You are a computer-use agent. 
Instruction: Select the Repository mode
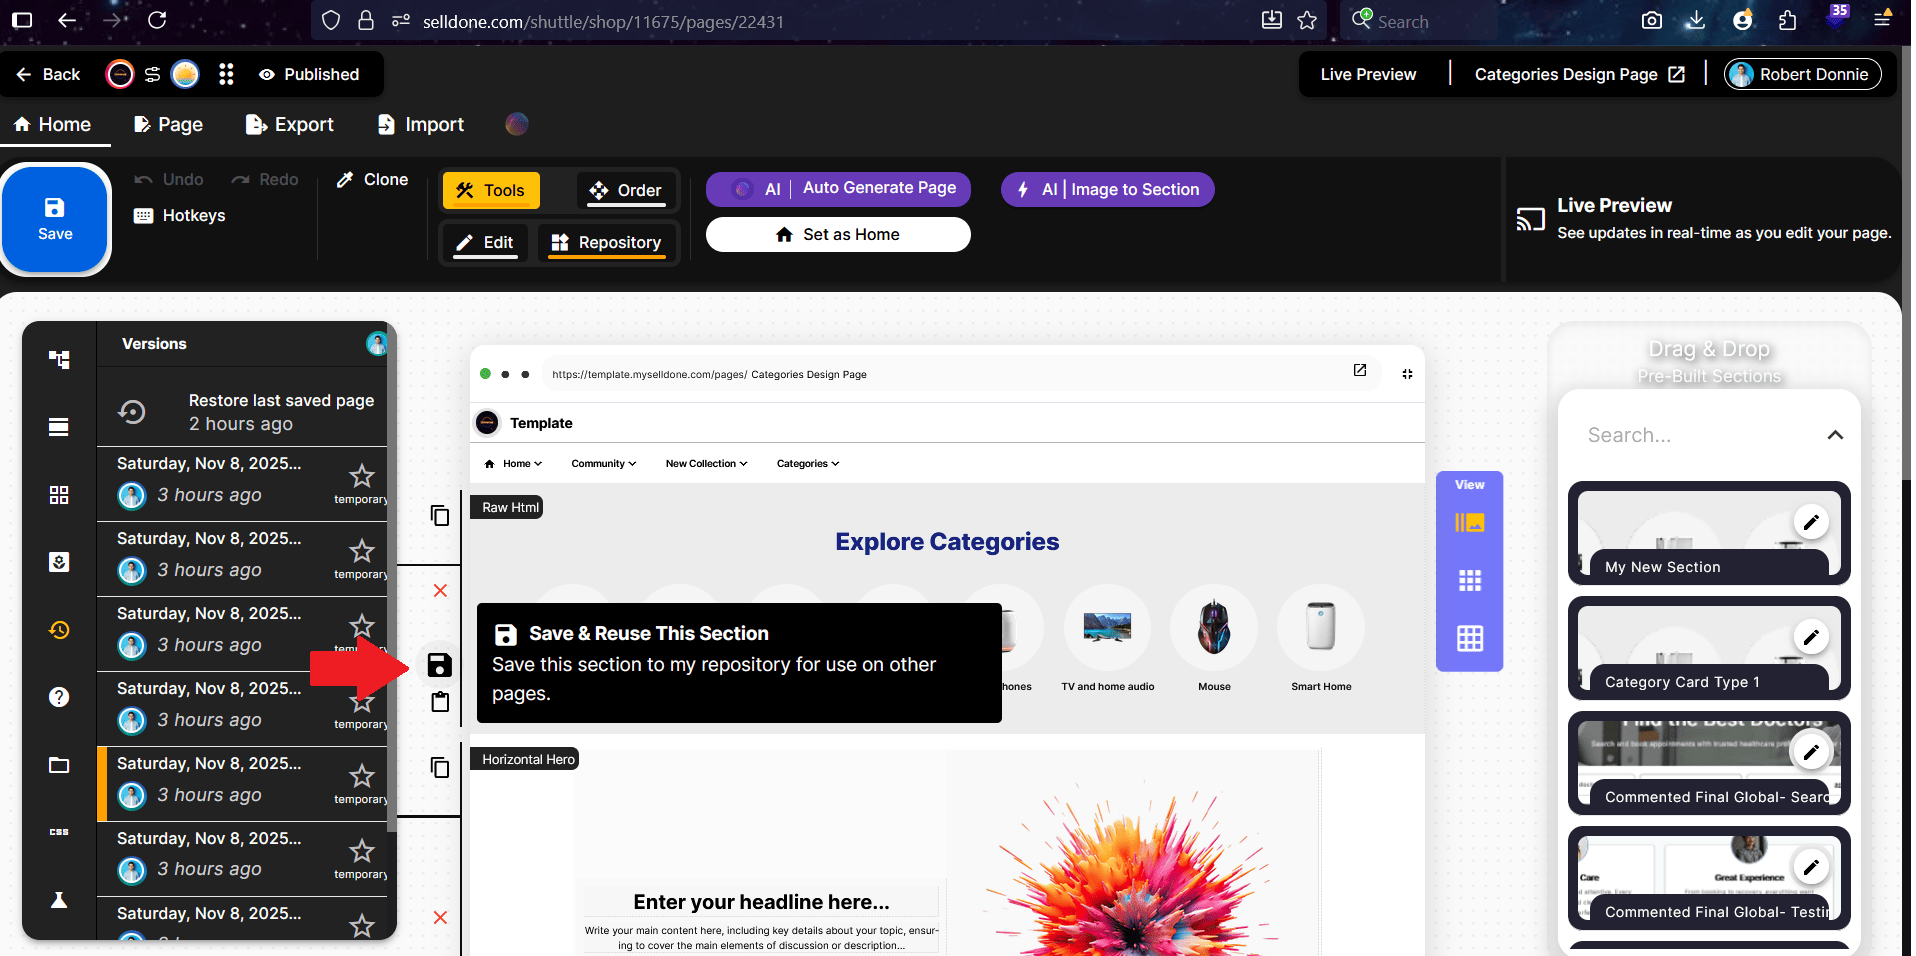(607, 242)
